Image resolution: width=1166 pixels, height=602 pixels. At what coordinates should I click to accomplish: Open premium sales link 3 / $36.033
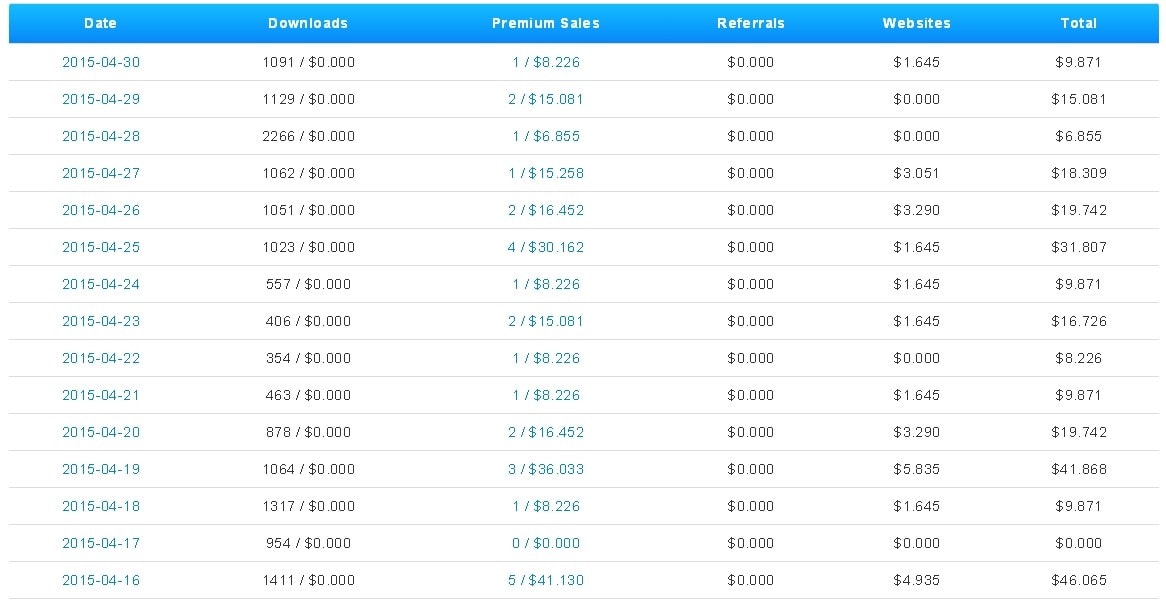pyautogui.click(x=545, y=469)
